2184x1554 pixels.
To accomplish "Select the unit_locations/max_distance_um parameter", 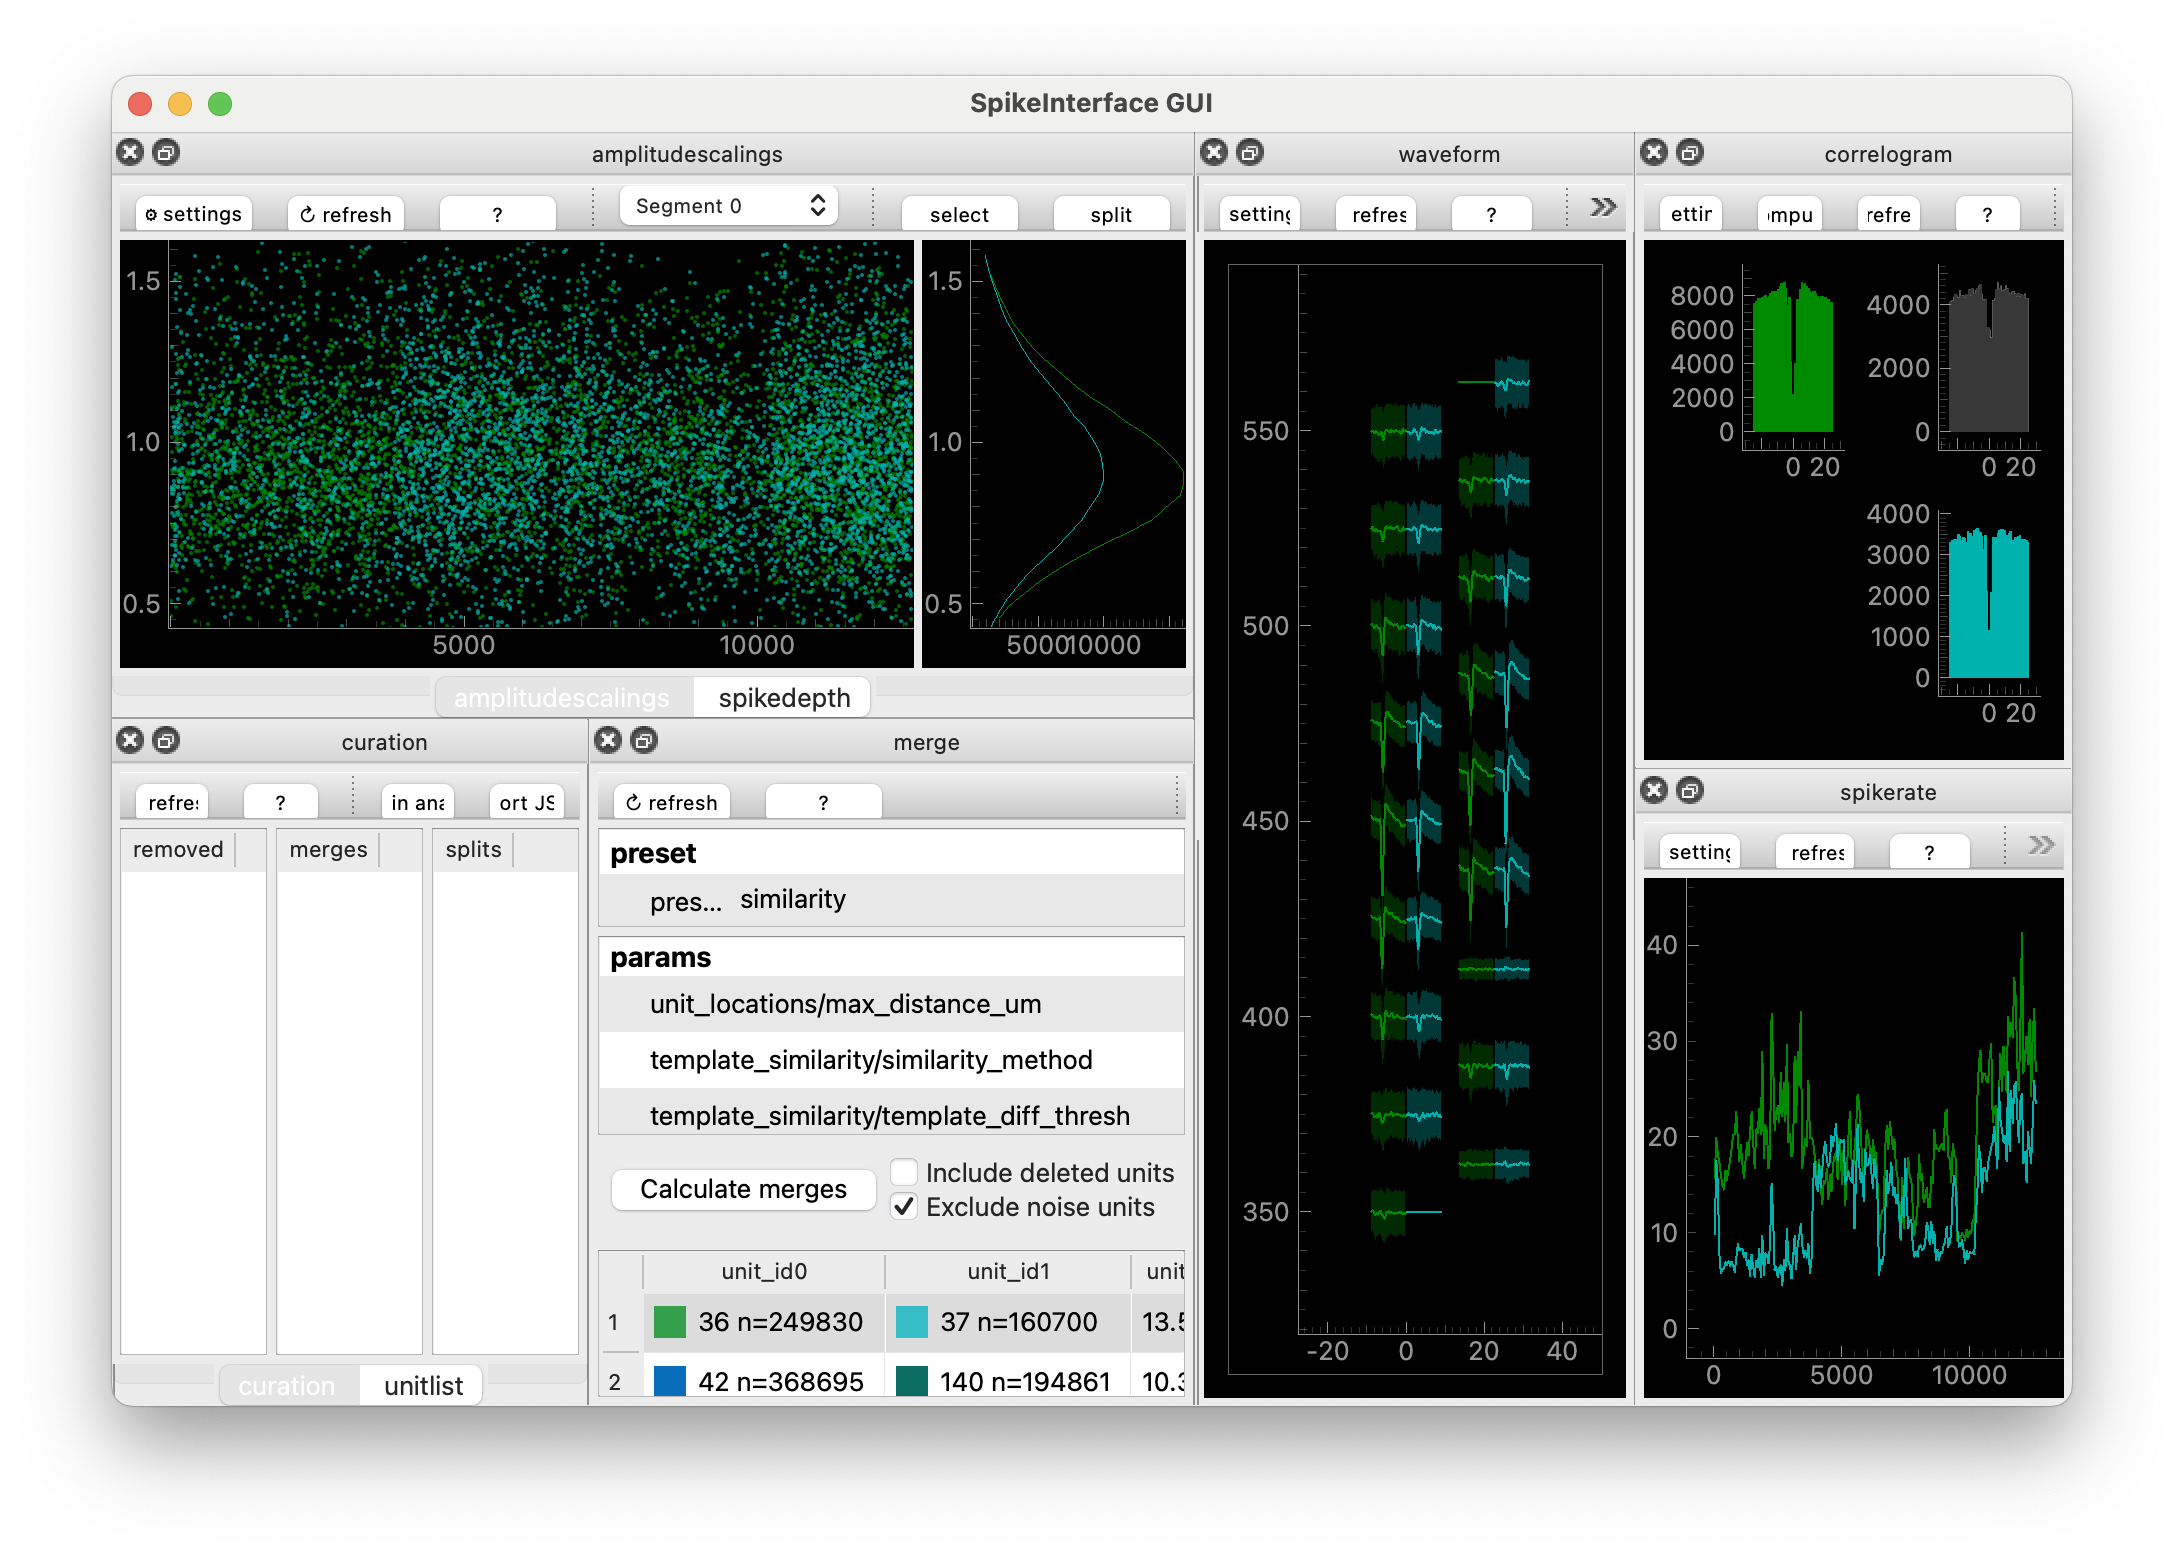I will [891, 1004].
